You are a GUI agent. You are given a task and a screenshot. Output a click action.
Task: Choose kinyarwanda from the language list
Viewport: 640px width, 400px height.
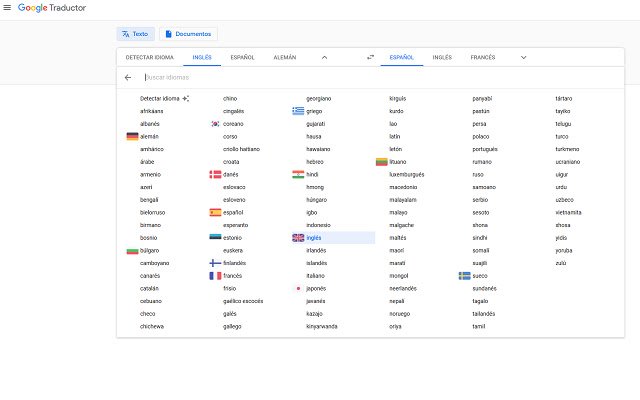click(x=322, y=326)
